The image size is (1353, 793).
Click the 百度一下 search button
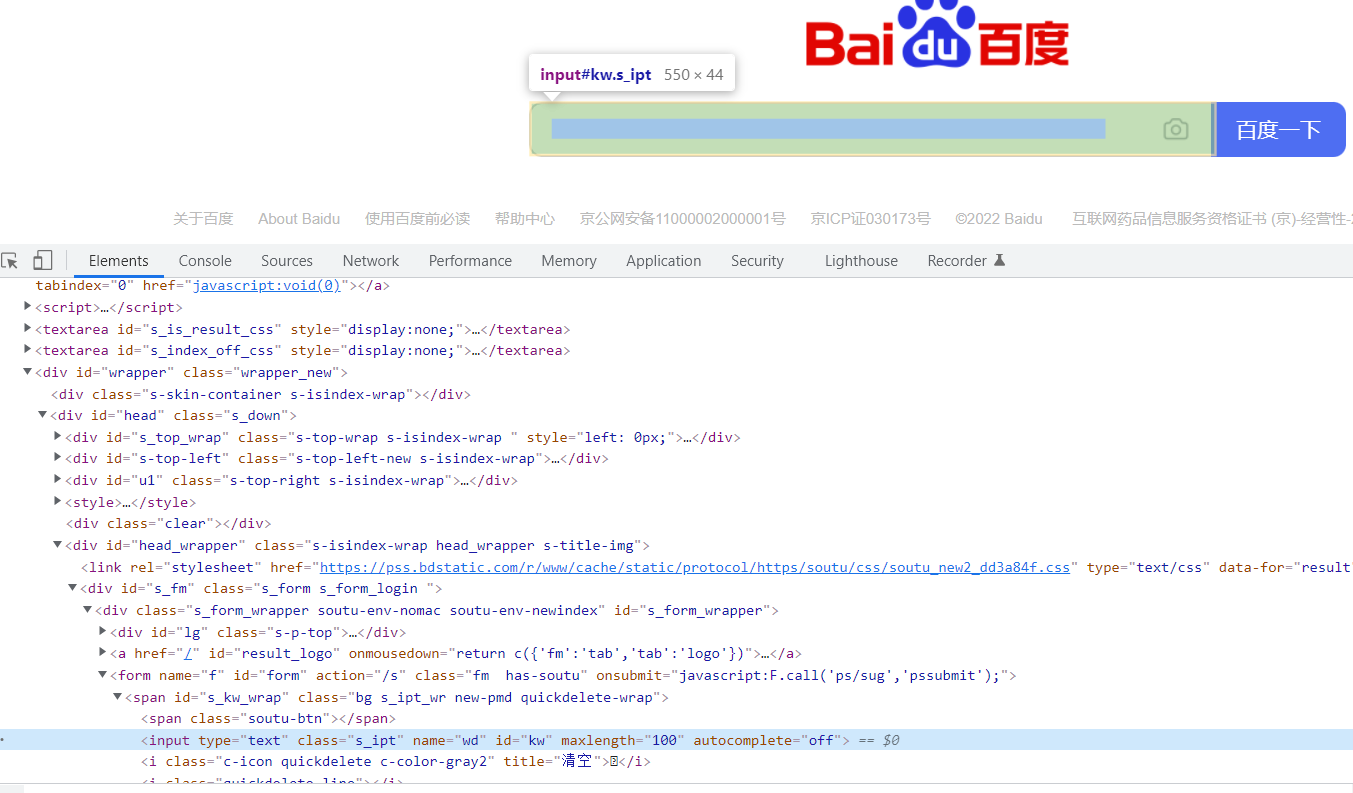point(1280,129)
